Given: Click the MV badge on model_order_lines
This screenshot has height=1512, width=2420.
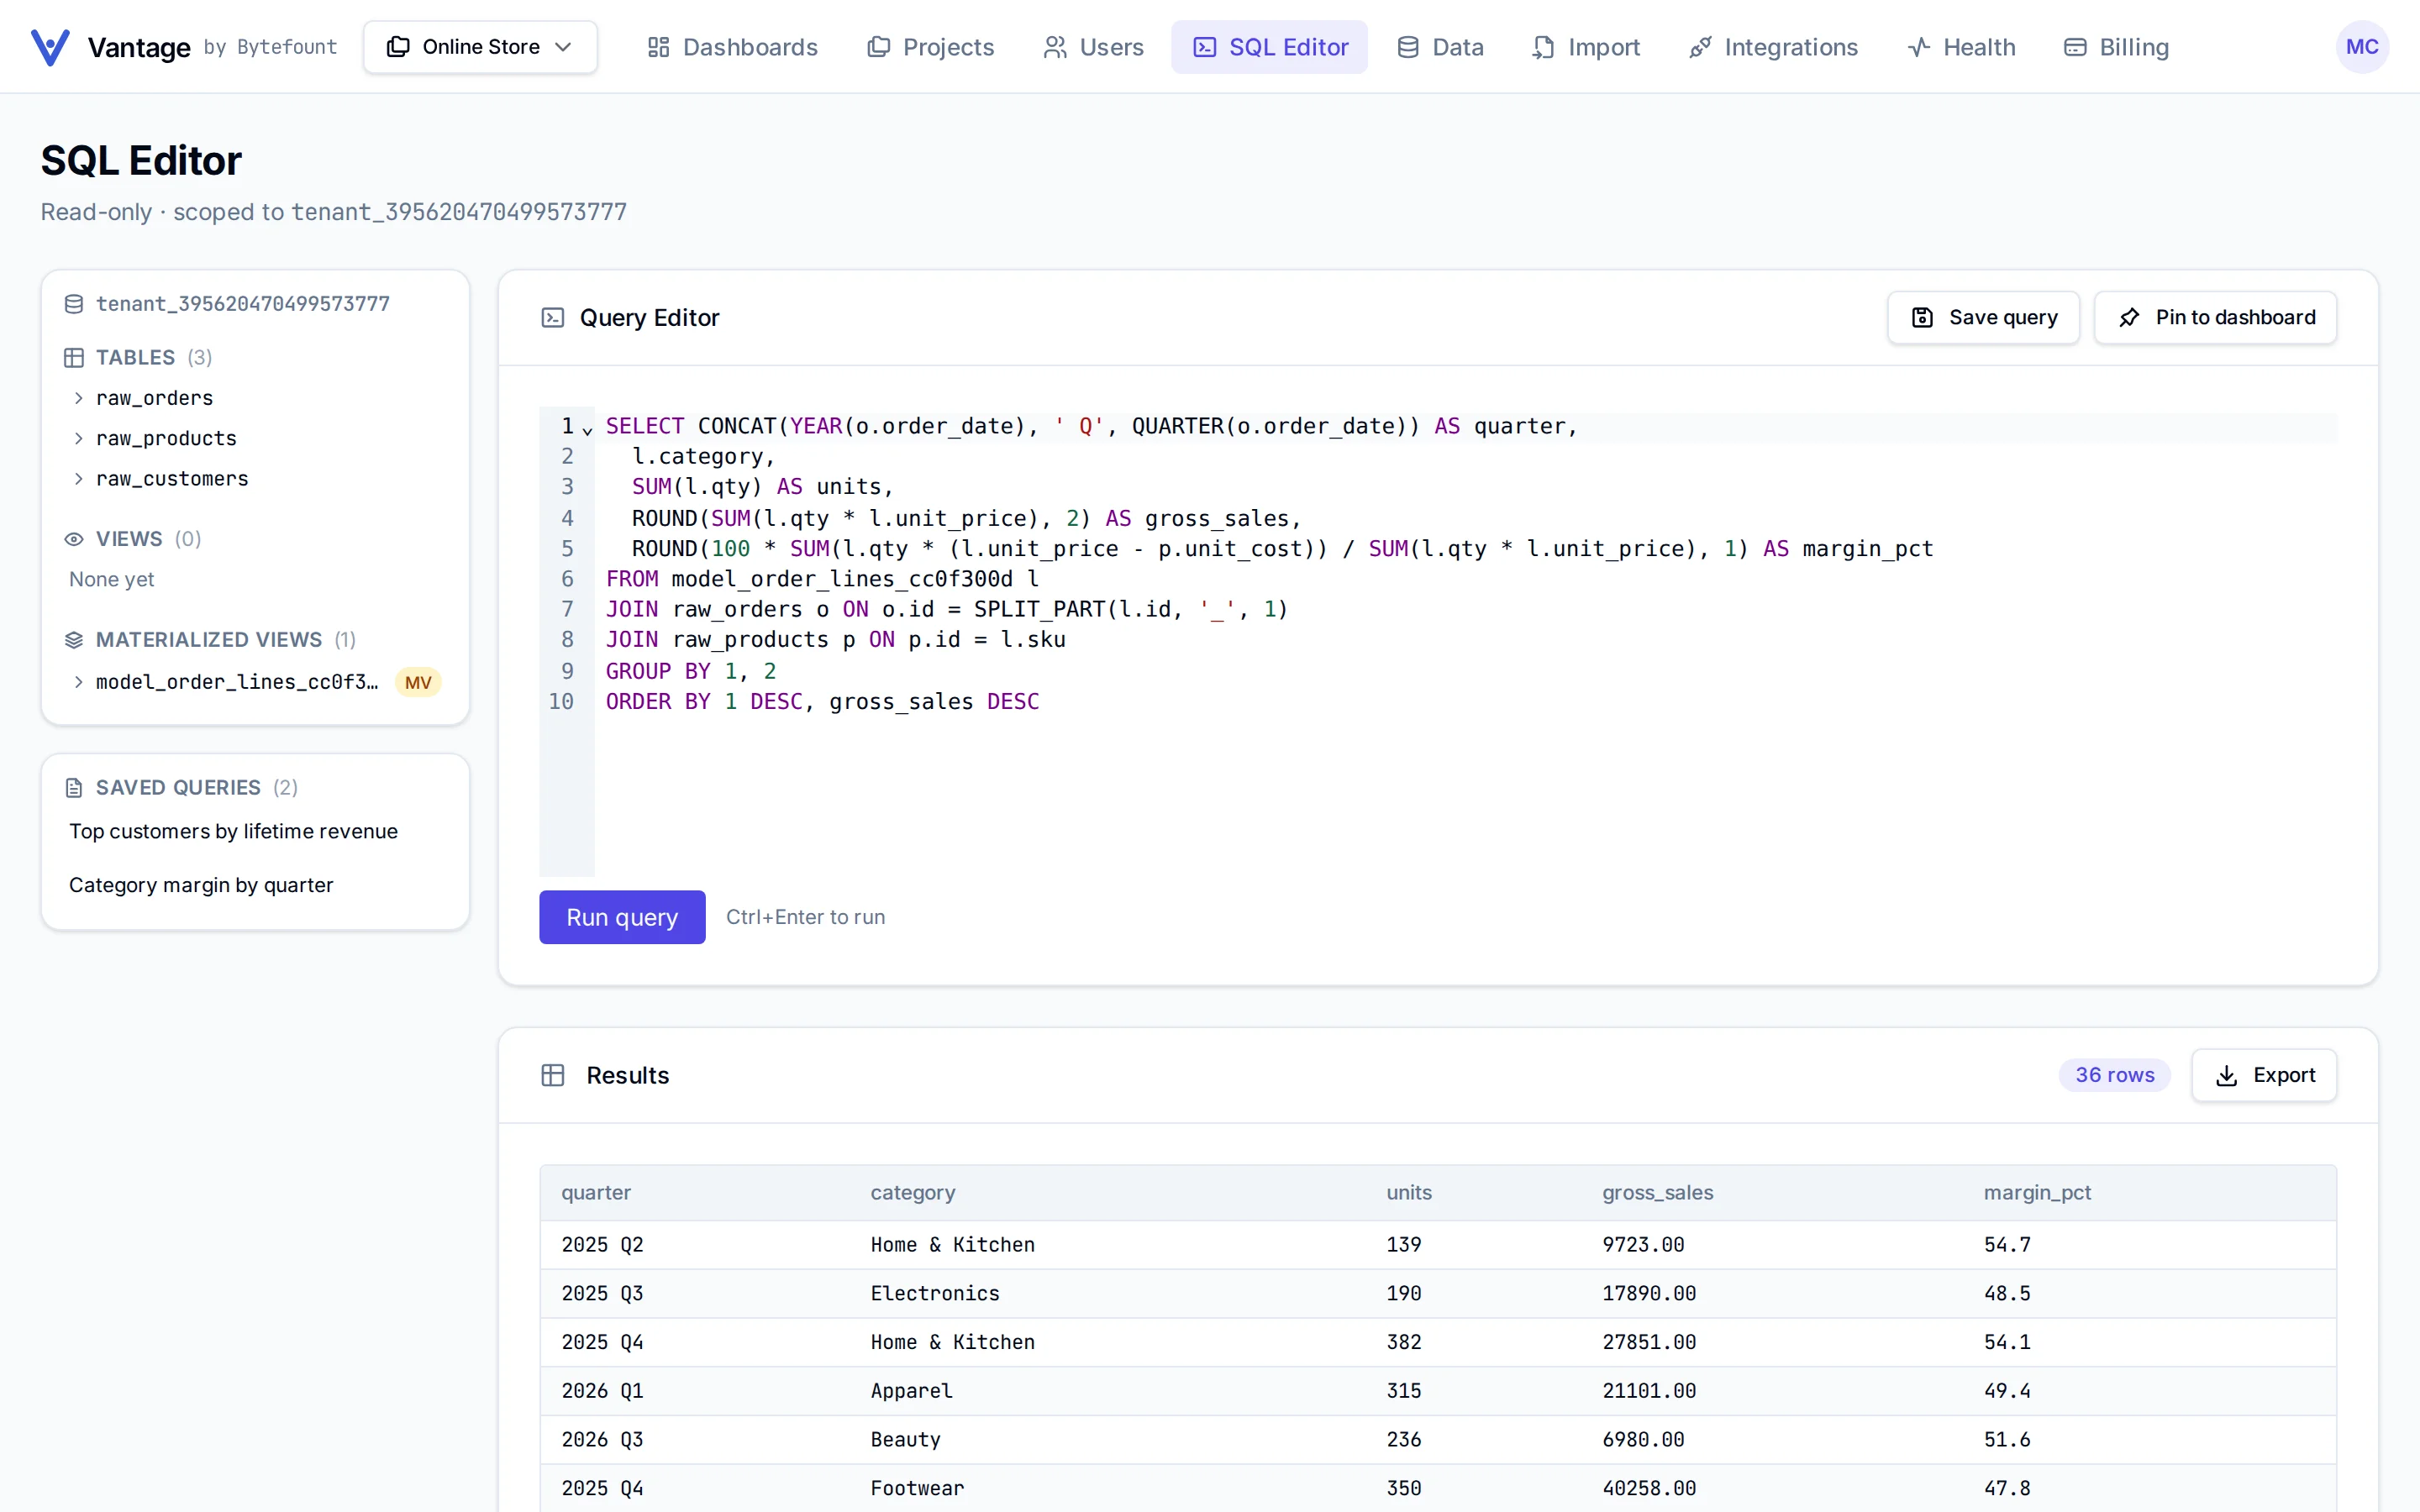Looking at the screenshot, I should click(418, 682).
